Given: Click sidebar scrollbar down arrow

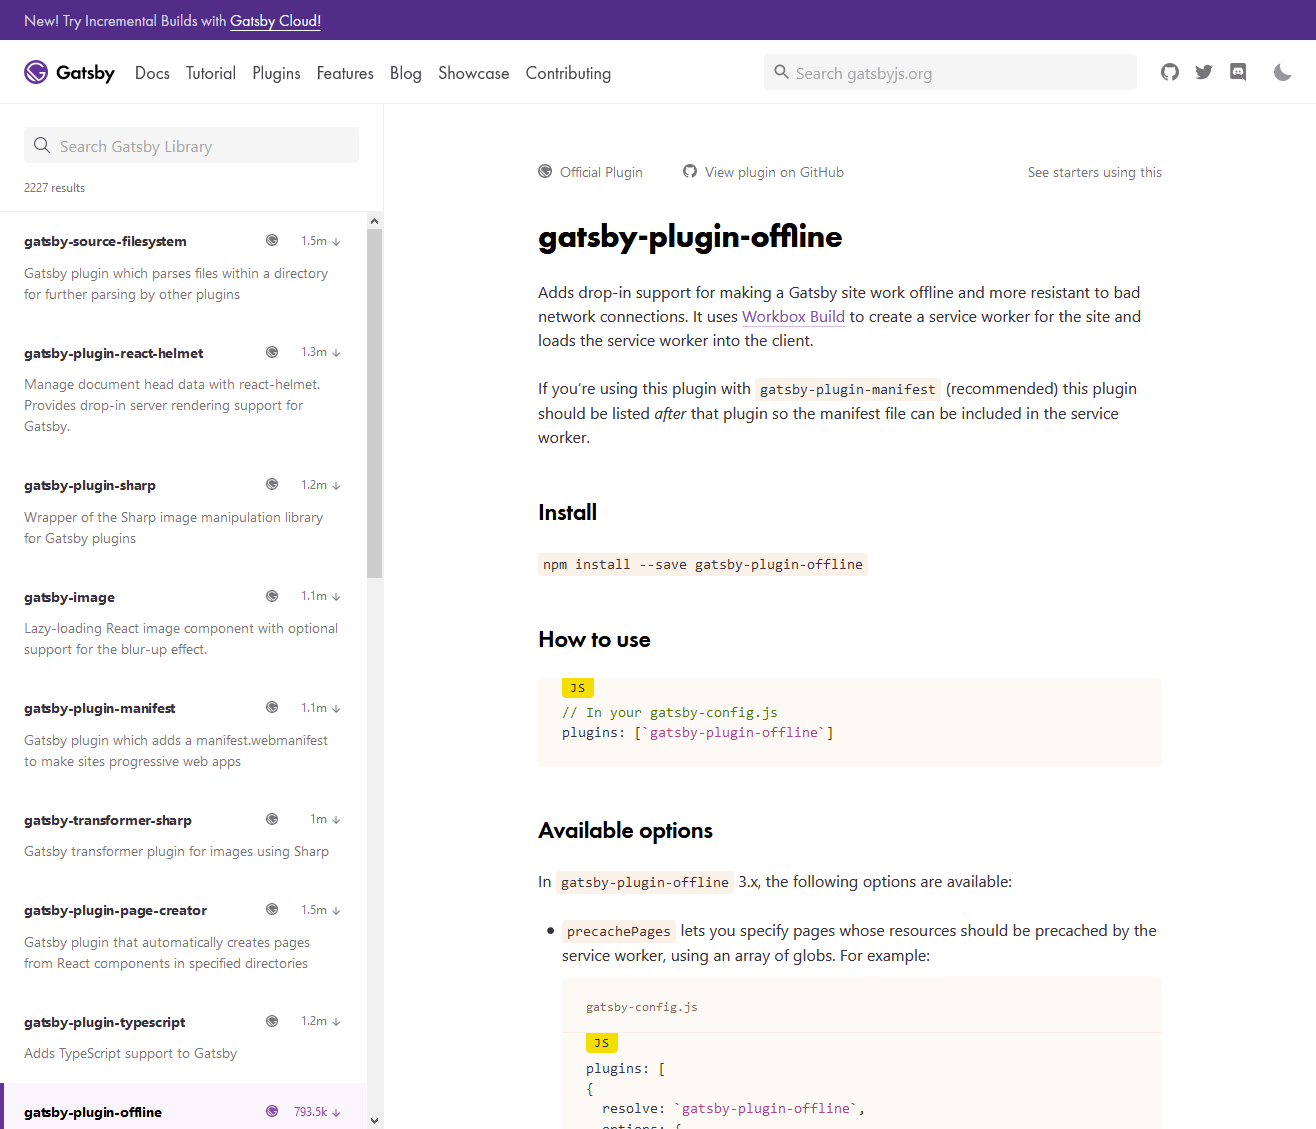Looking at the screenshot, I should (374, 1121).
